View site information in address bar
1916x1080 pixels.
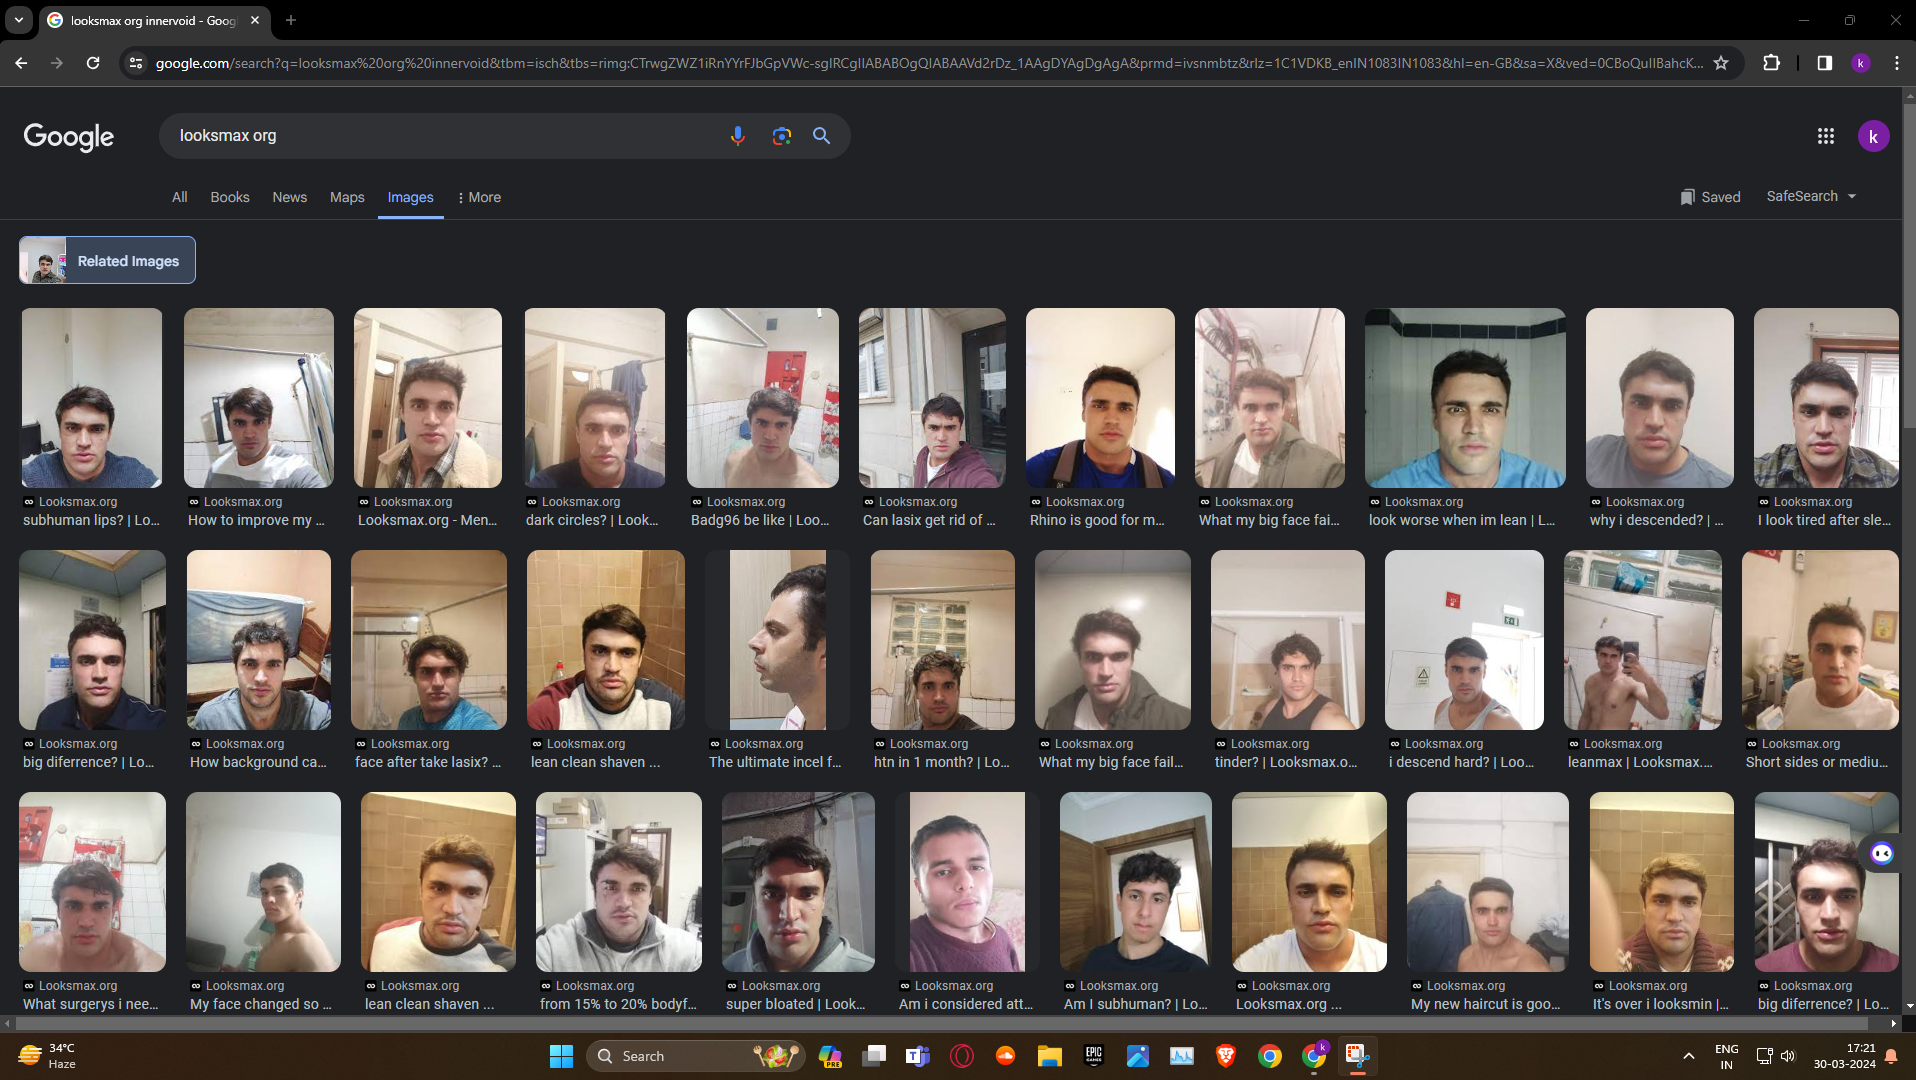136,63
